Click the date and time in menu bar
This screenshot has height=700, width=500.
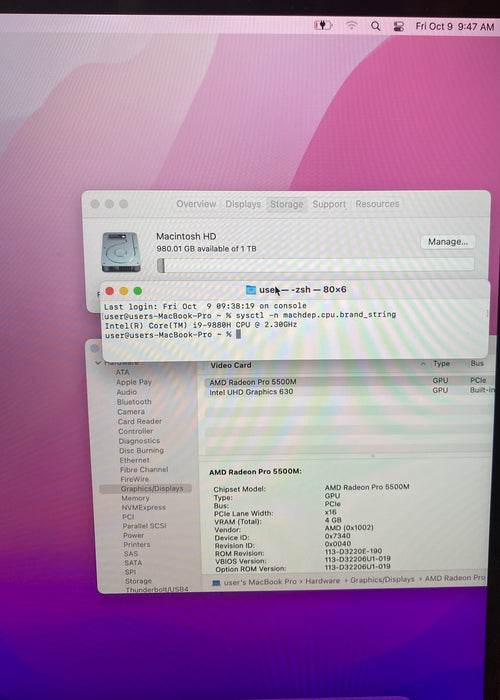click(454, 26)
